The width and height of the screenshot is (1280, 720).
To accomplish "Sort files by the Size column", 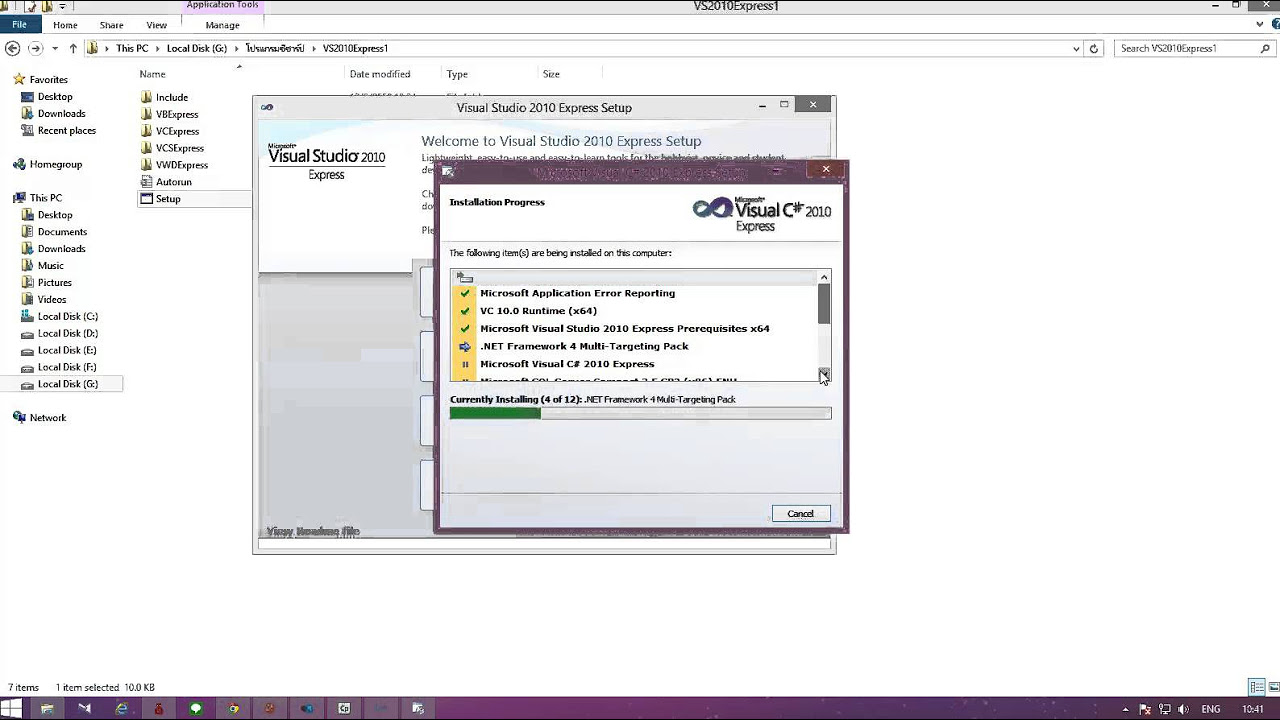I will click(551, 74).
